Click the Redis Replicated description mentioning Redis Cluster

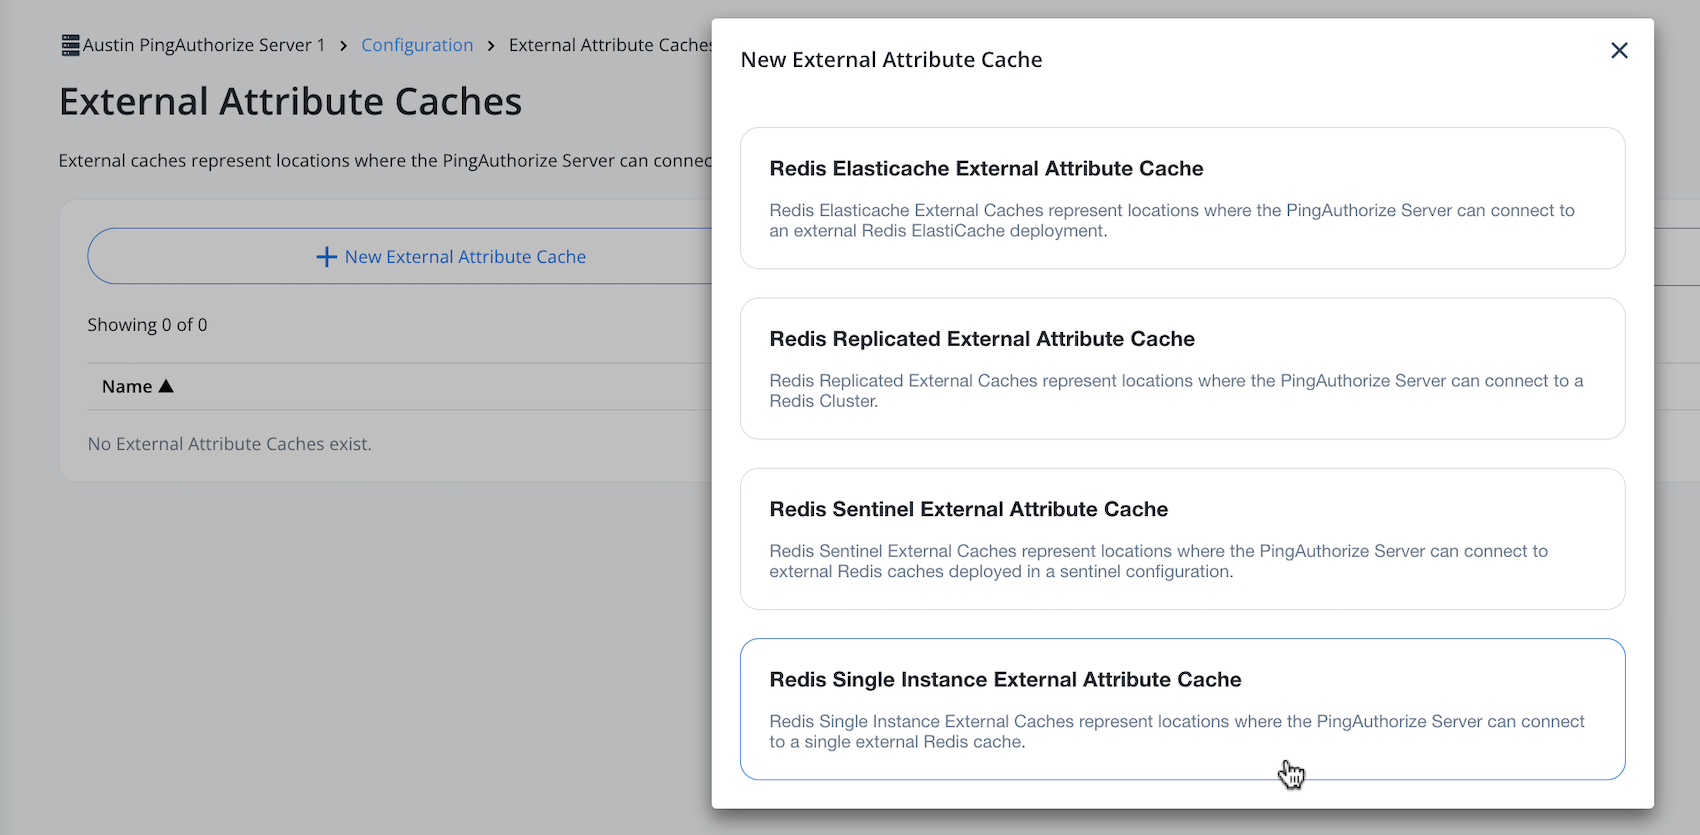click(1176, 391)
